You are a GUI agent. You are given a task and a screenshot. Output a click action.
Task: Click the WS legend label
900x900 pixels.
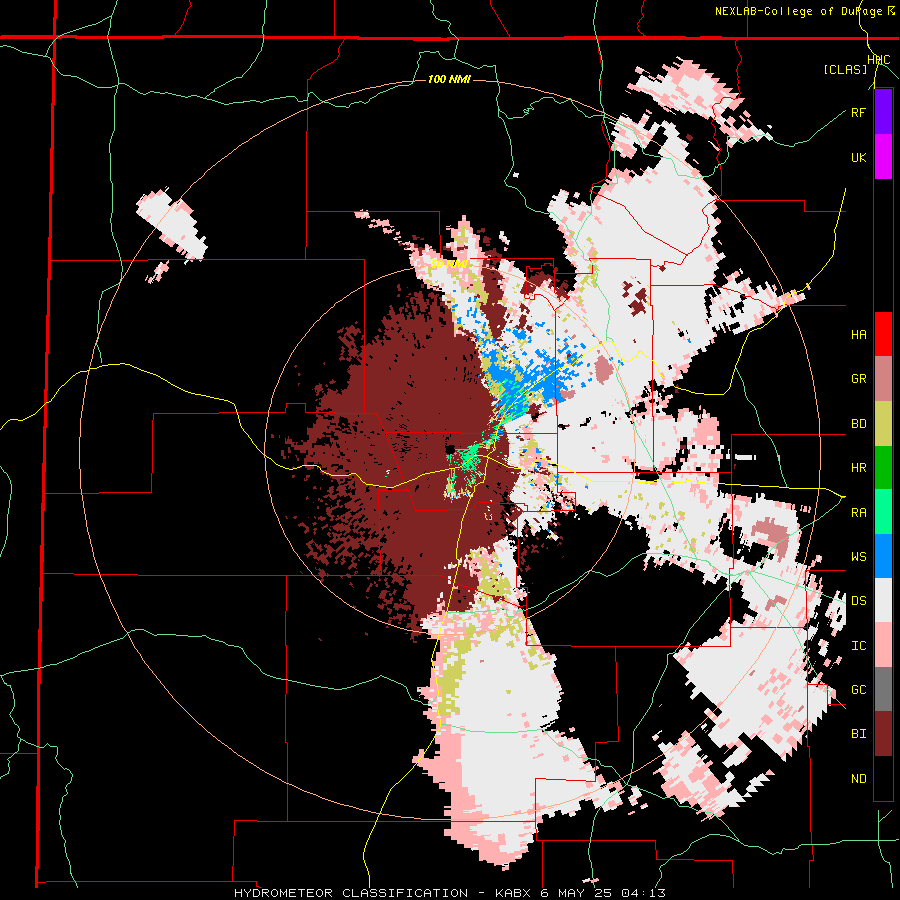859,557
